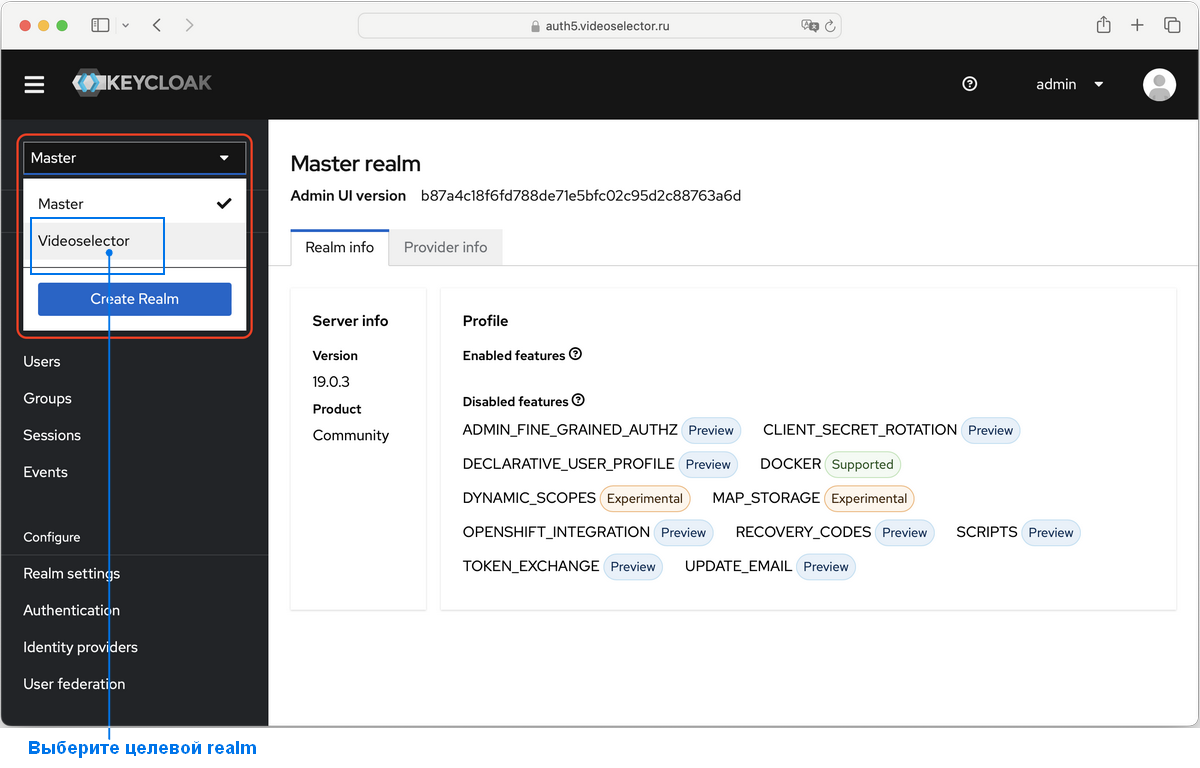This screenshot has width=1200, height=768.
Task: Click DYNAMIC_SCOPES Experimental badge
Action: click(645, 498)
